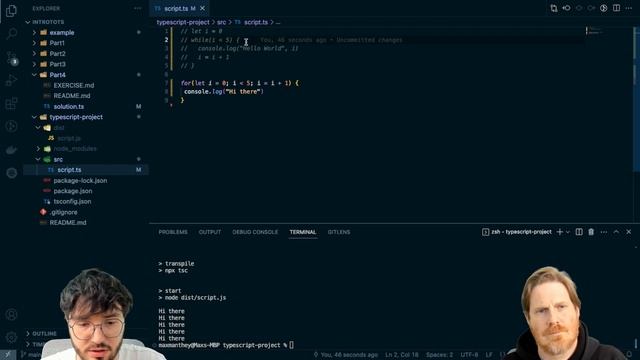
Task: Open the Docker view in activity bar
Action: pyautogui.click(x=11, y=149)
